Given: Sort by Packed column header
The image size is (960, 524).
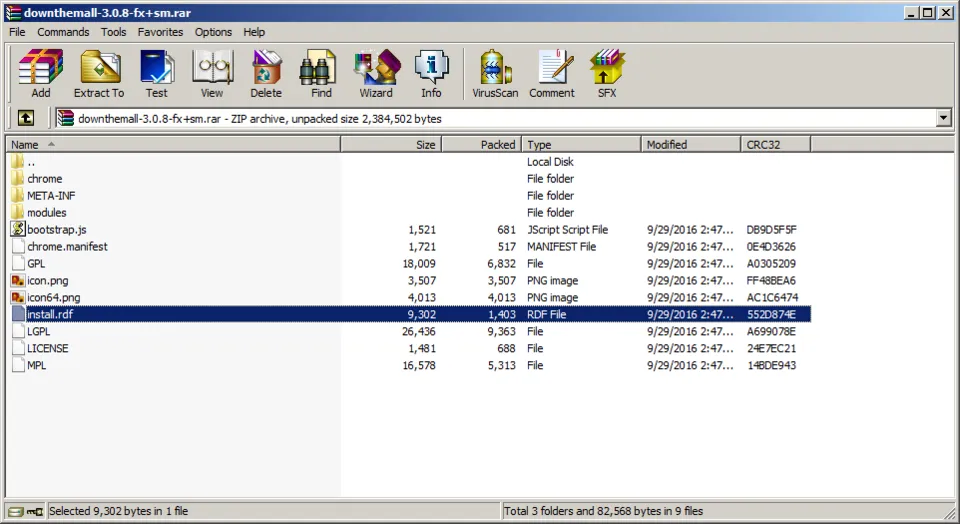Looking at the screenshot, I should point(482,144).
